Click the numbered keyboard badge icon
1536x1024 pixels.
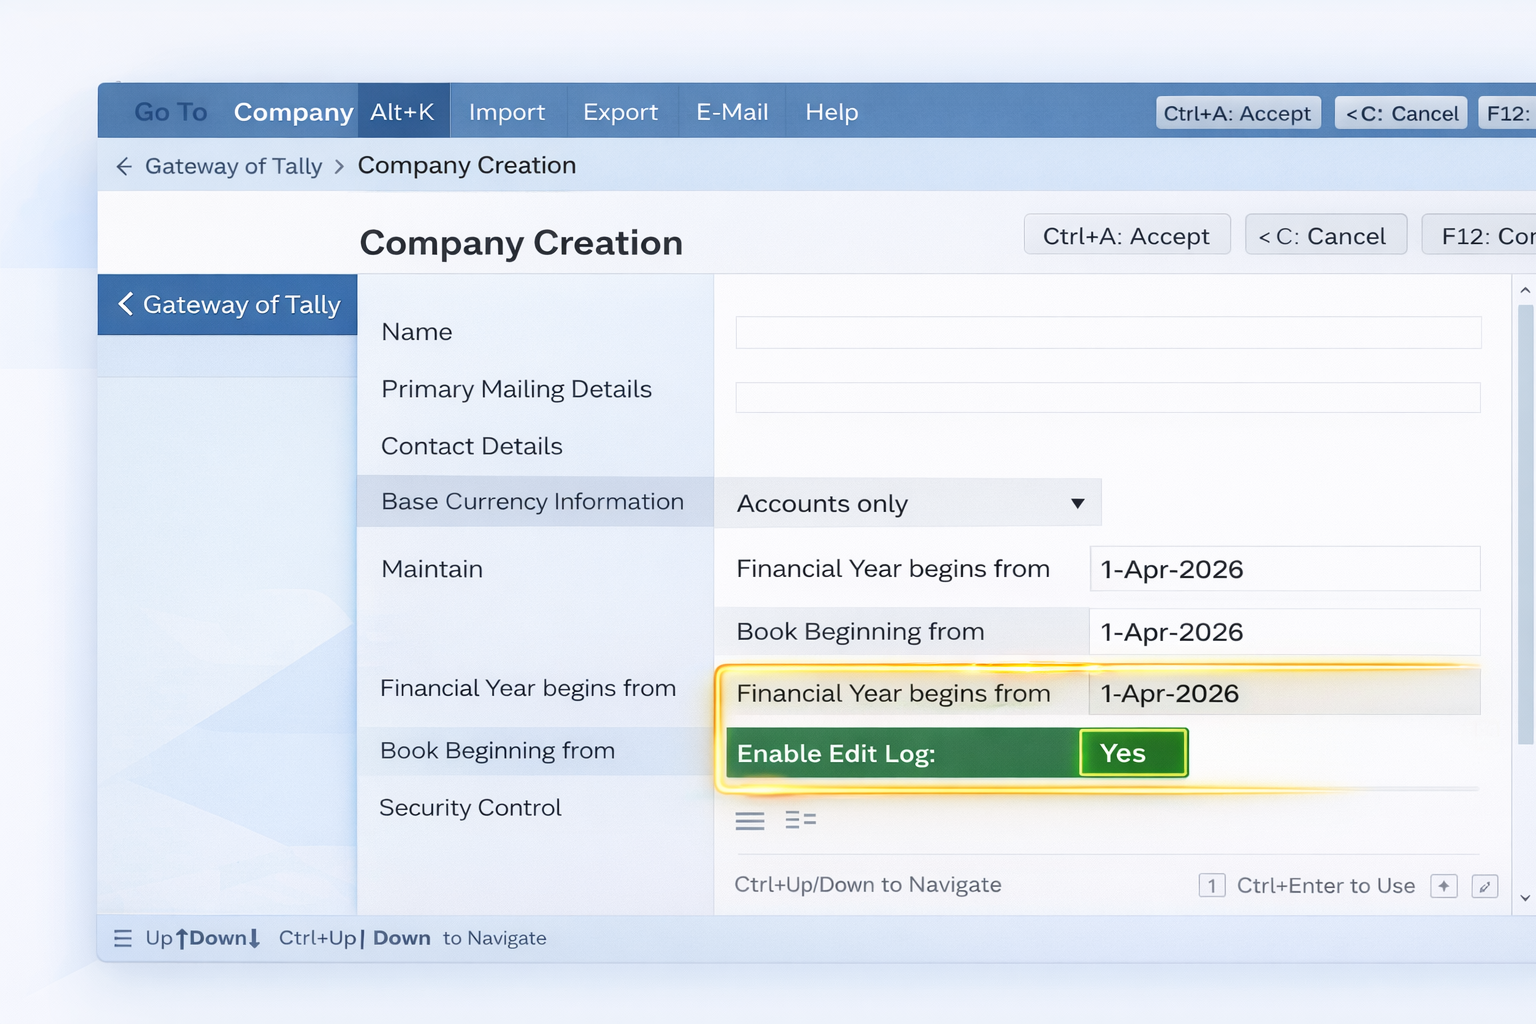pos(1211,885)
